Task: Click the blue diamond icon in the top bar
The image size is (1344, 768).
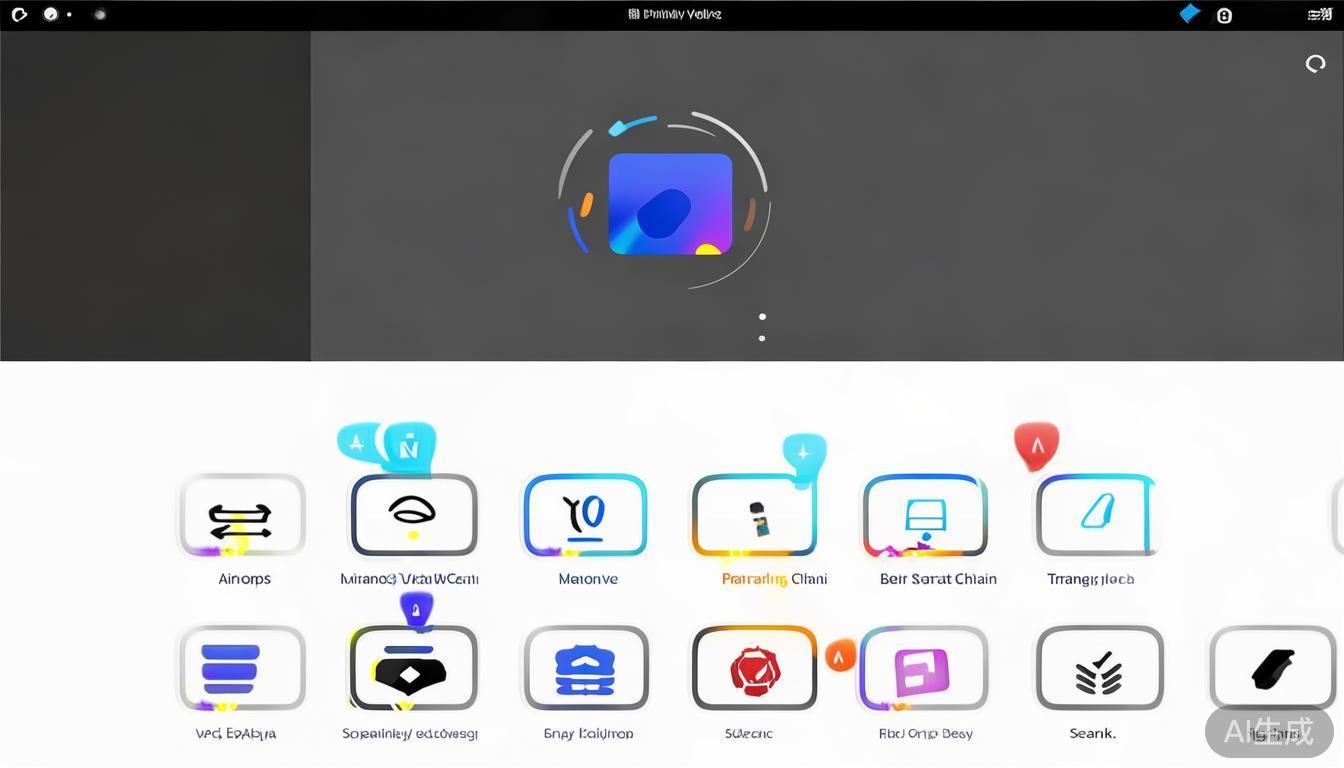Action: tap(1189, 14)
